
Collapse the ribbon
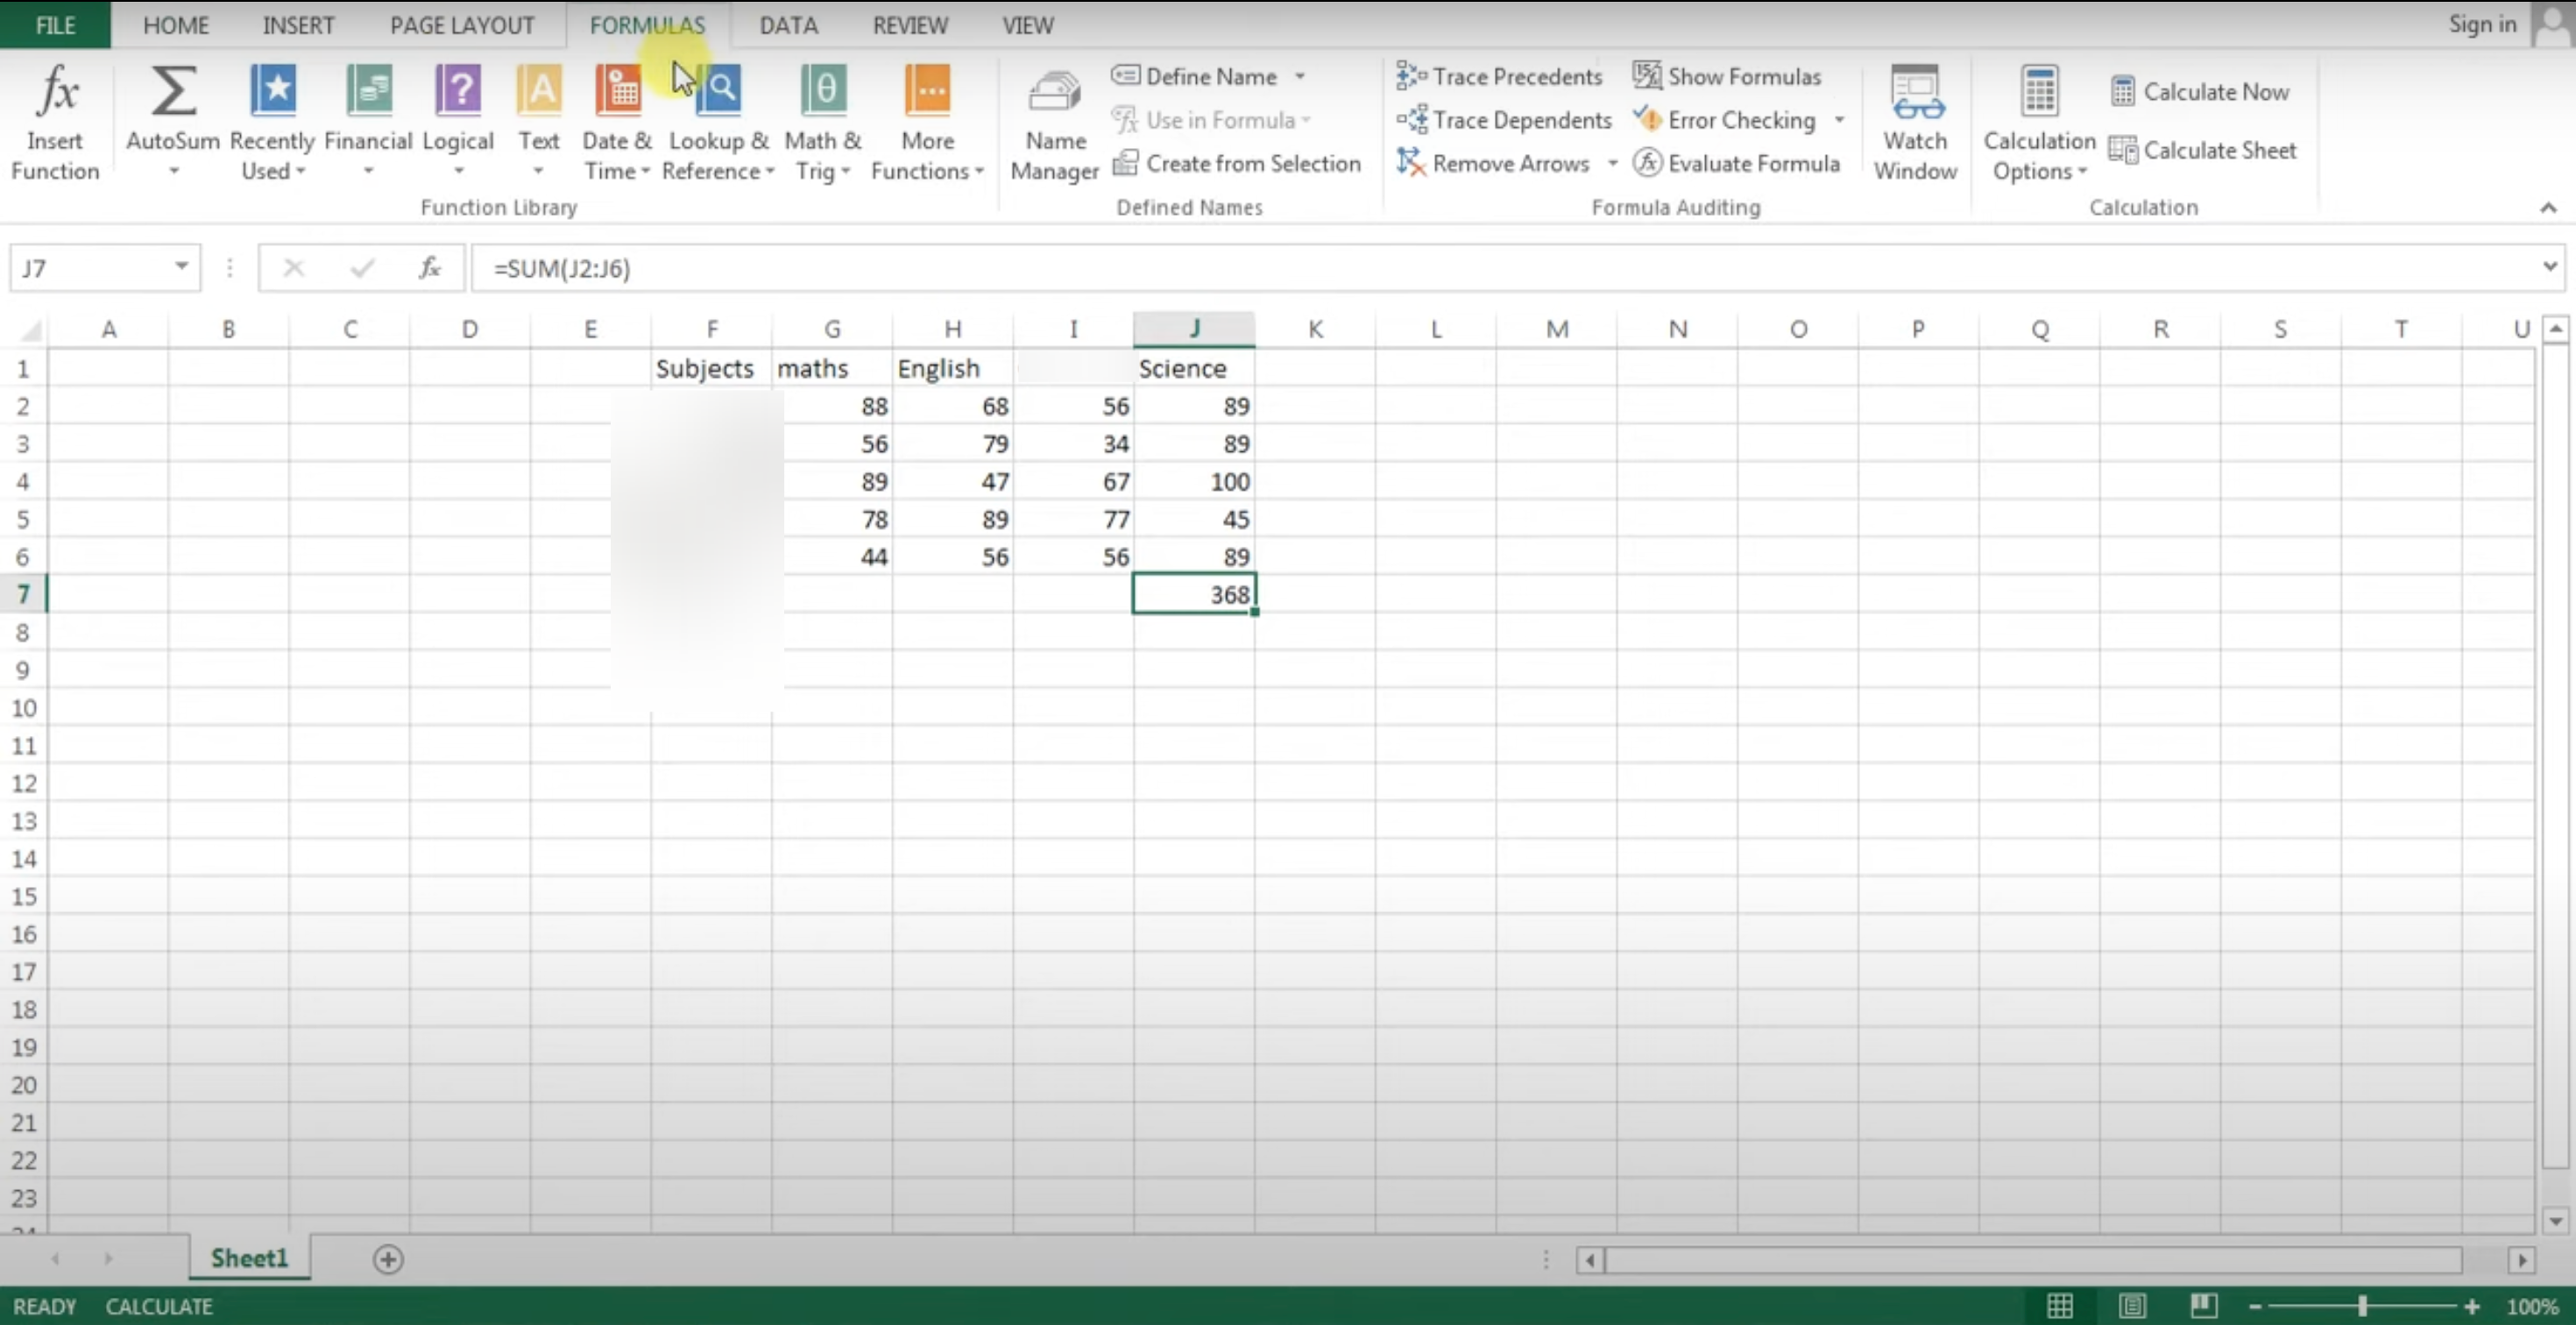[x=2547, y=208]
